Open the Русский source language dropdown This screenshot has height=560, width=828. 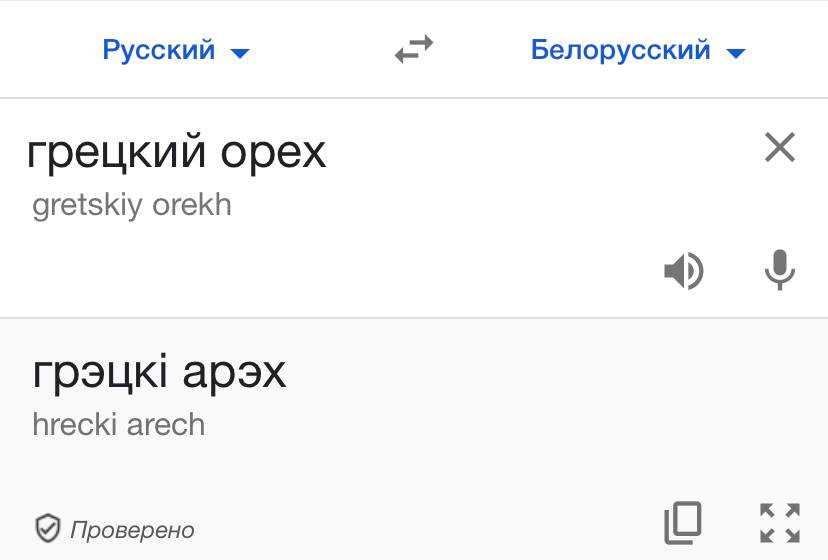point(175,50)
